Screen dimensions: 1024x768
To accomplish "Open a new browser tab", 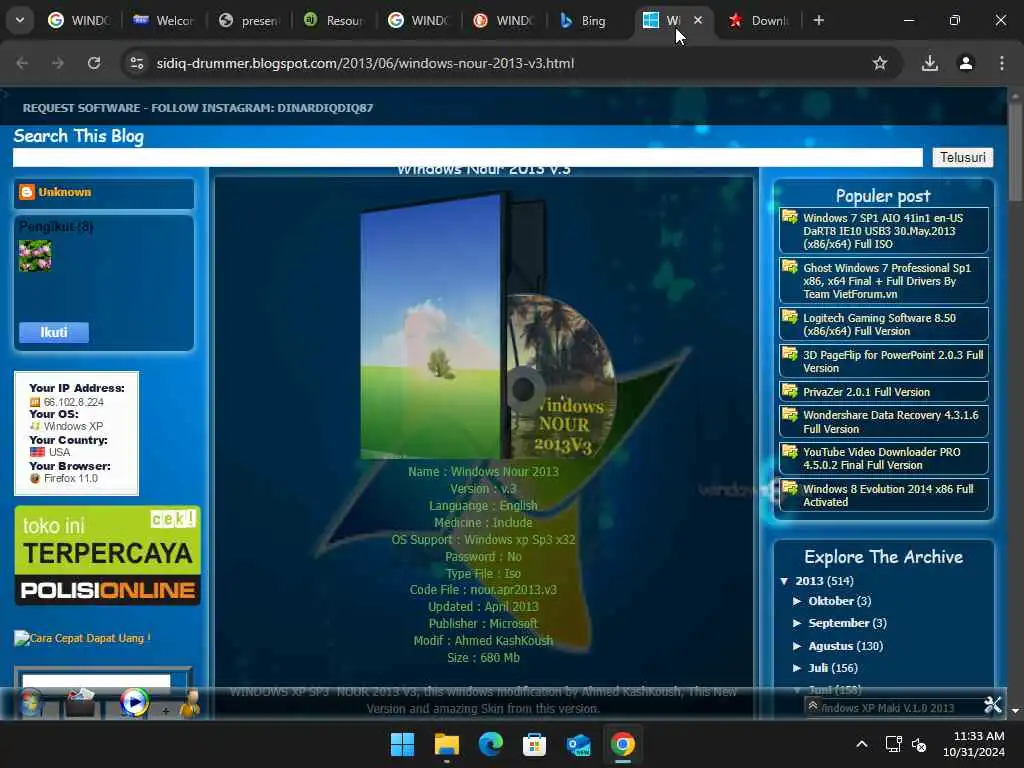I will [x=818, y=20].
